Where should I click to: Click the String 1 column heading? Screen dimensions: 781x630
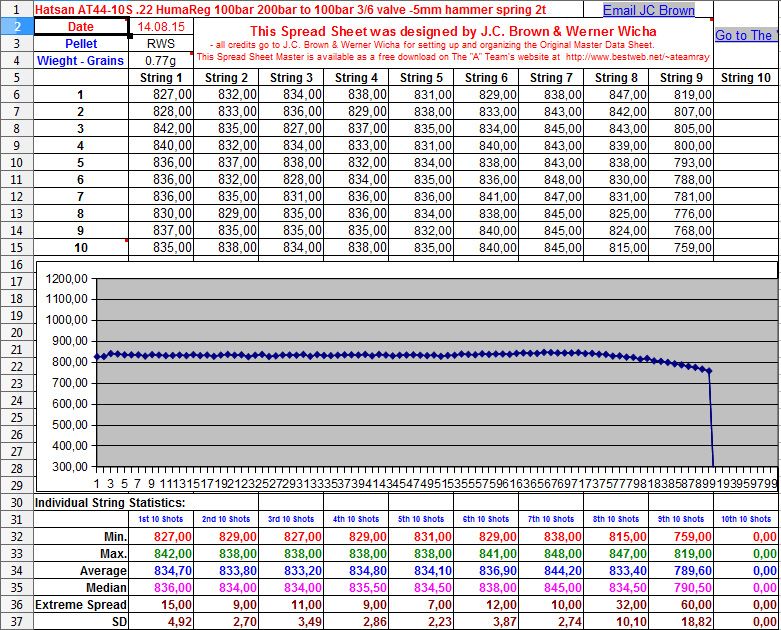point(161,78)
